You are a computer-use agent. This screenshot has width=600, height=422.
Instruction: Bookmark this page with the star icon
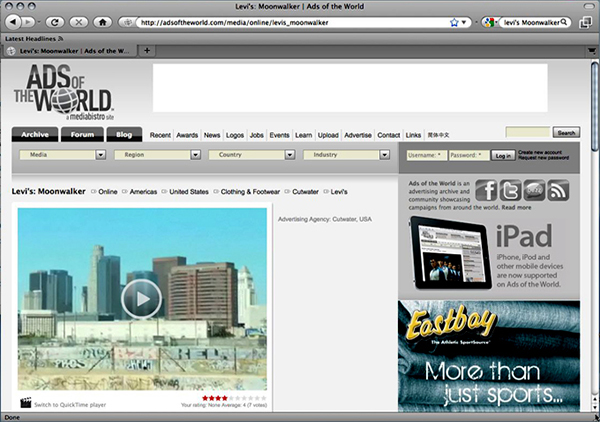point(454,23)
